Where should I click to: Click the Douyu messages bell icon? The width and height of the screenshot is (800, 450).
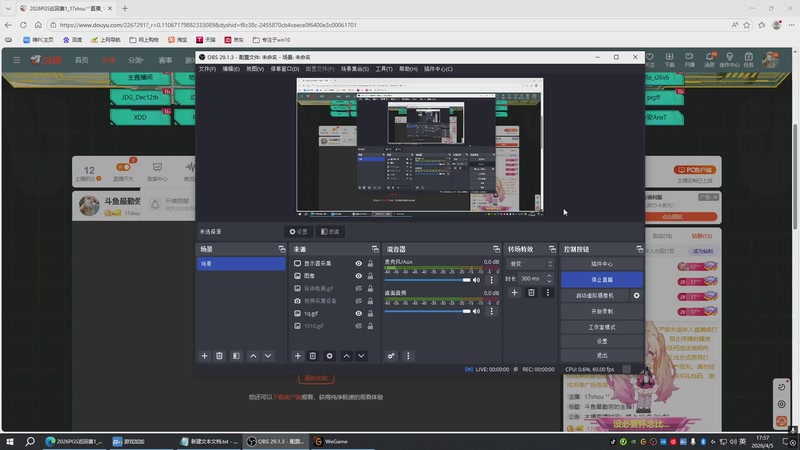[x=709, y=59]
